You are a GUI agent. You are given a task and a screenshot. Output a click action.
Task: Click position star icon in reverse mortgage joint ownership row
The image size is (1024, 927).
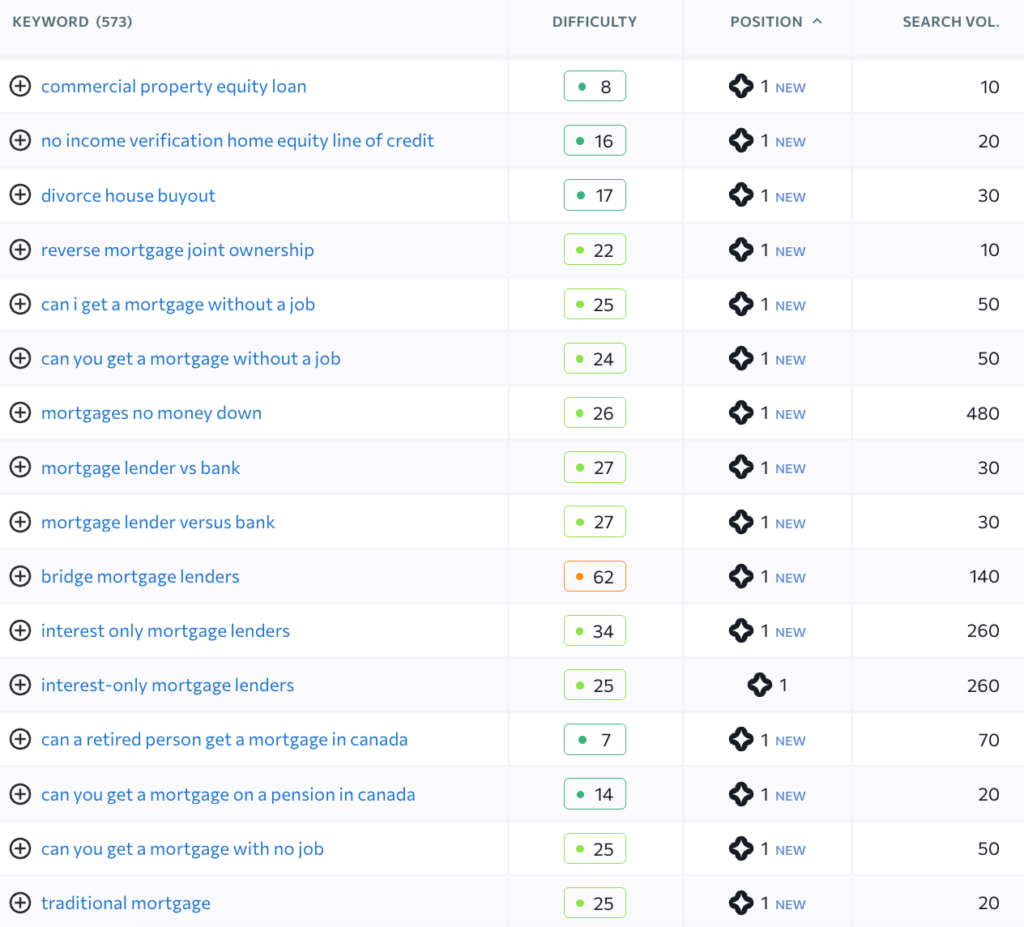point(741,250)
